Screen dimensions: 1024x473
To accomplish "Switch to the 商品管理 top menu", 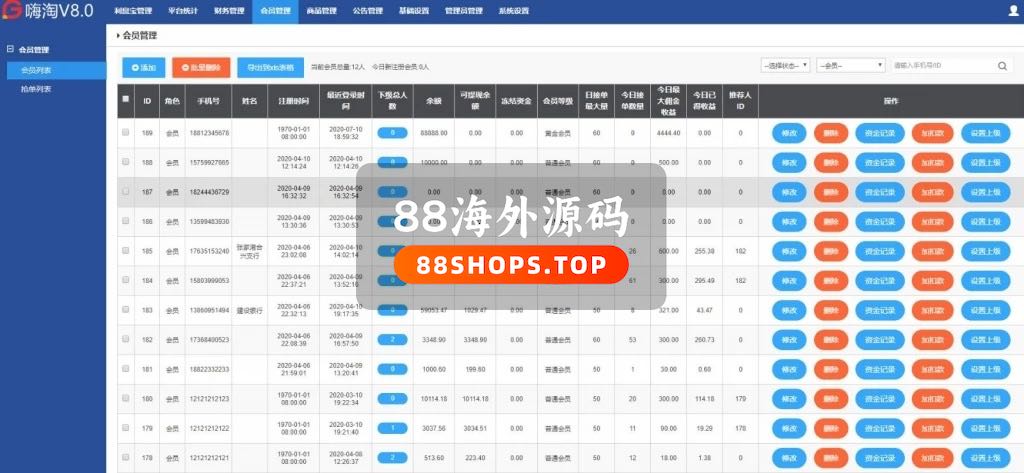I will (x=321, y=11).
